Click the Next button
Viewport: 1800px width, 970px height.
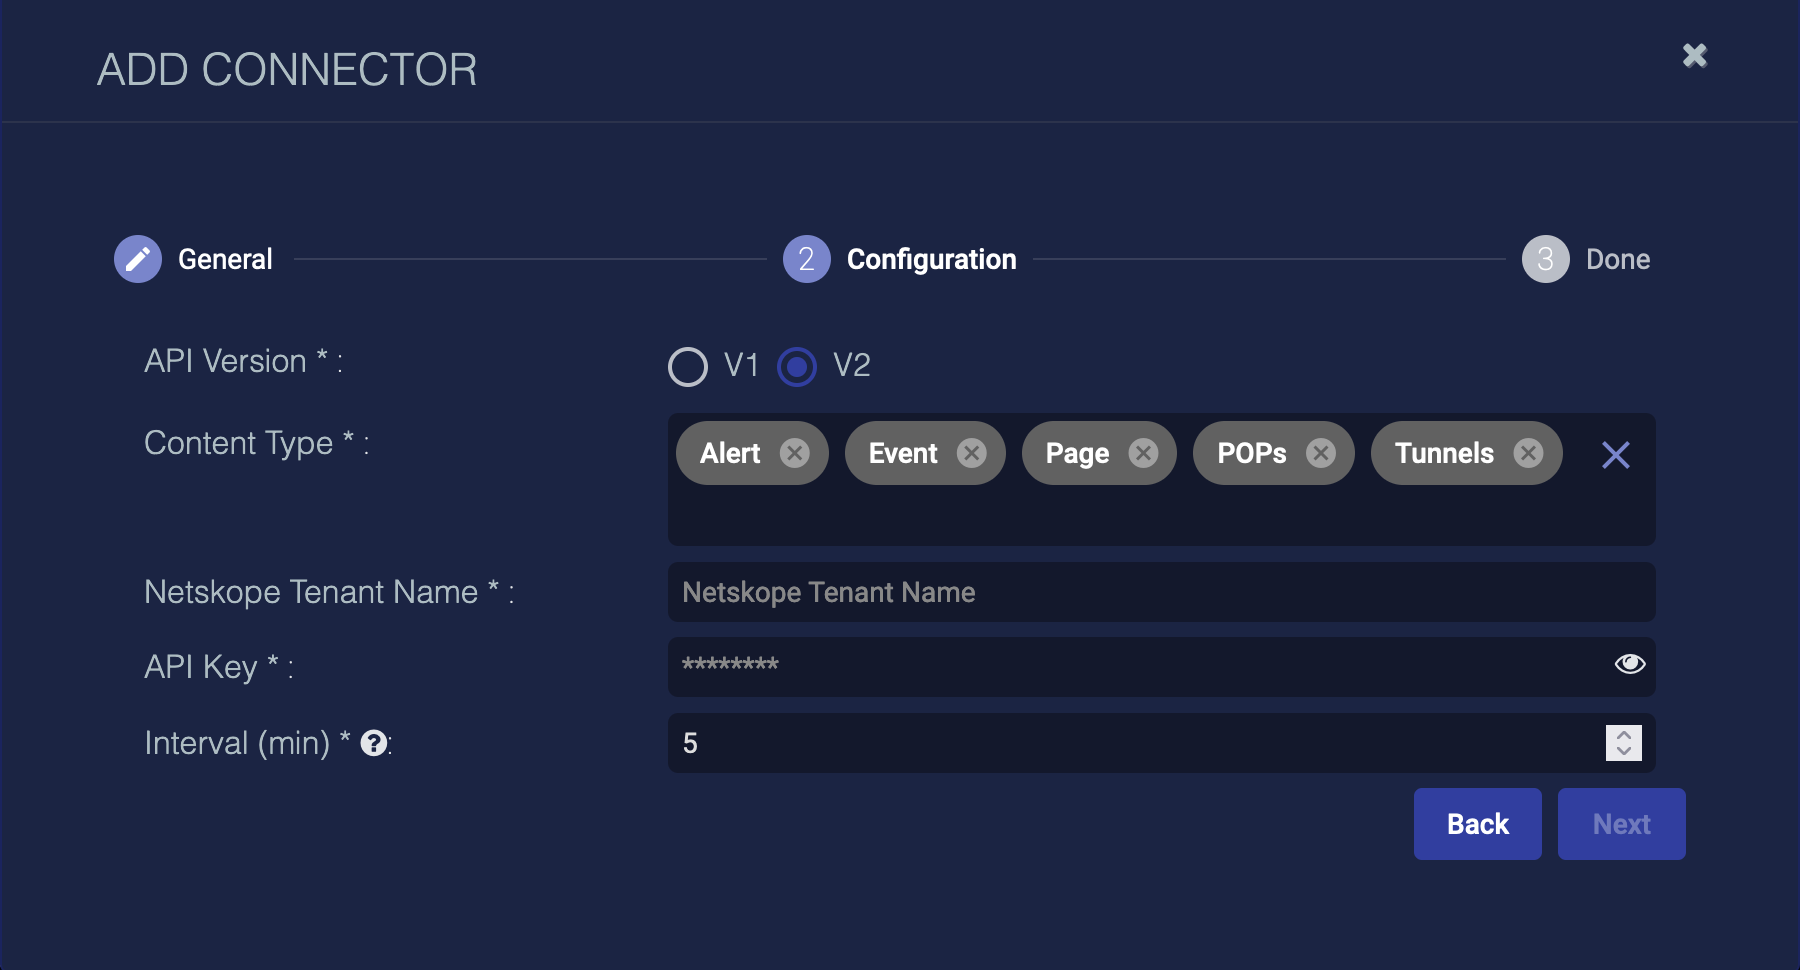coord(1621,824)
